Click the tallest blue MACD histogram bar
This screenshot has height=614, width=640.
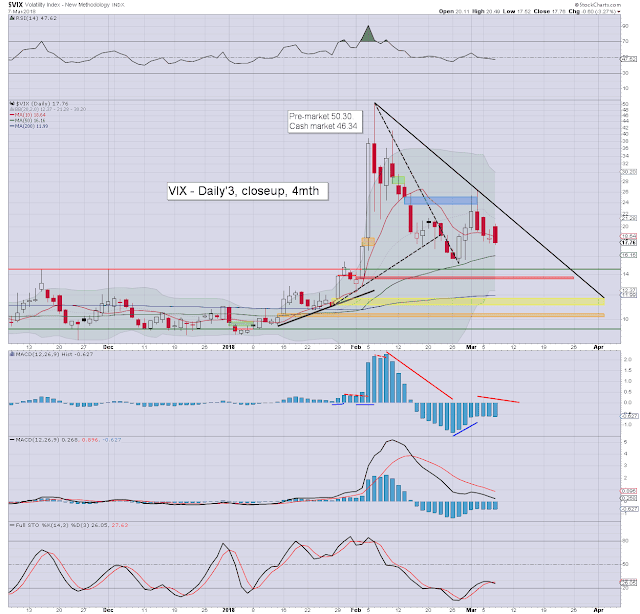387,378
